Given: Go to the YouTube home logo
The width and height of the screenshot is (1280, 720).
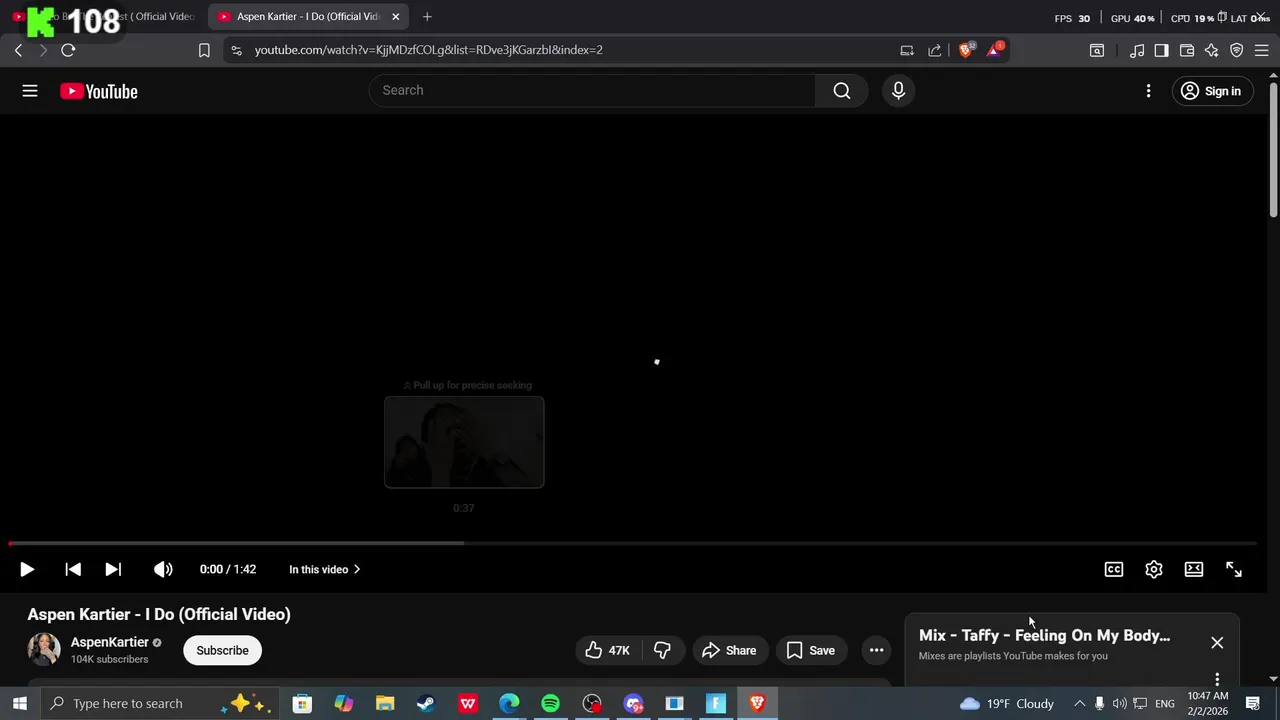Looking at the screenshot, I should [98, 91].
